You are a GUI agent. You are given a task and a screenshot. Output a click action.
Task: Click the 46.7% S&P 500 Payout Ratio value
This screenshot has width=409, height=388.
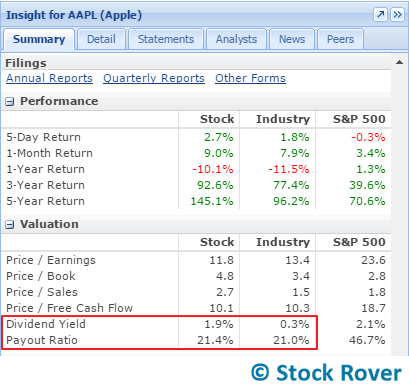367,340
